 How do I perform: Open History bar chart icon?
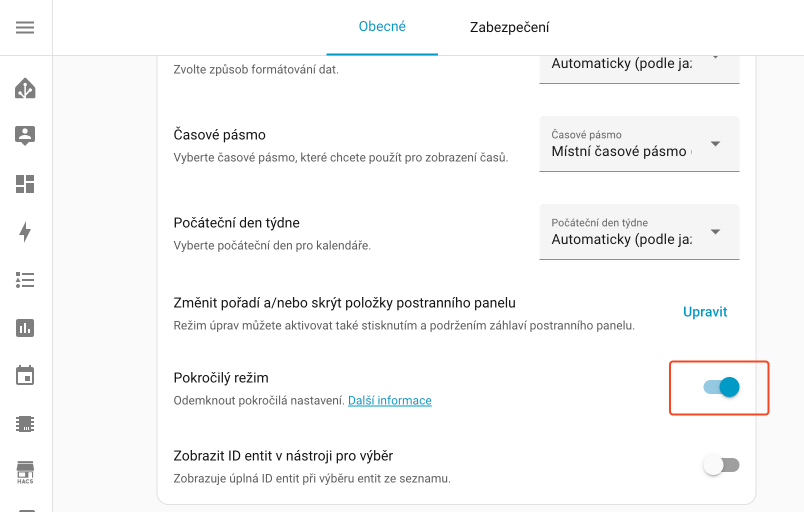25,327
